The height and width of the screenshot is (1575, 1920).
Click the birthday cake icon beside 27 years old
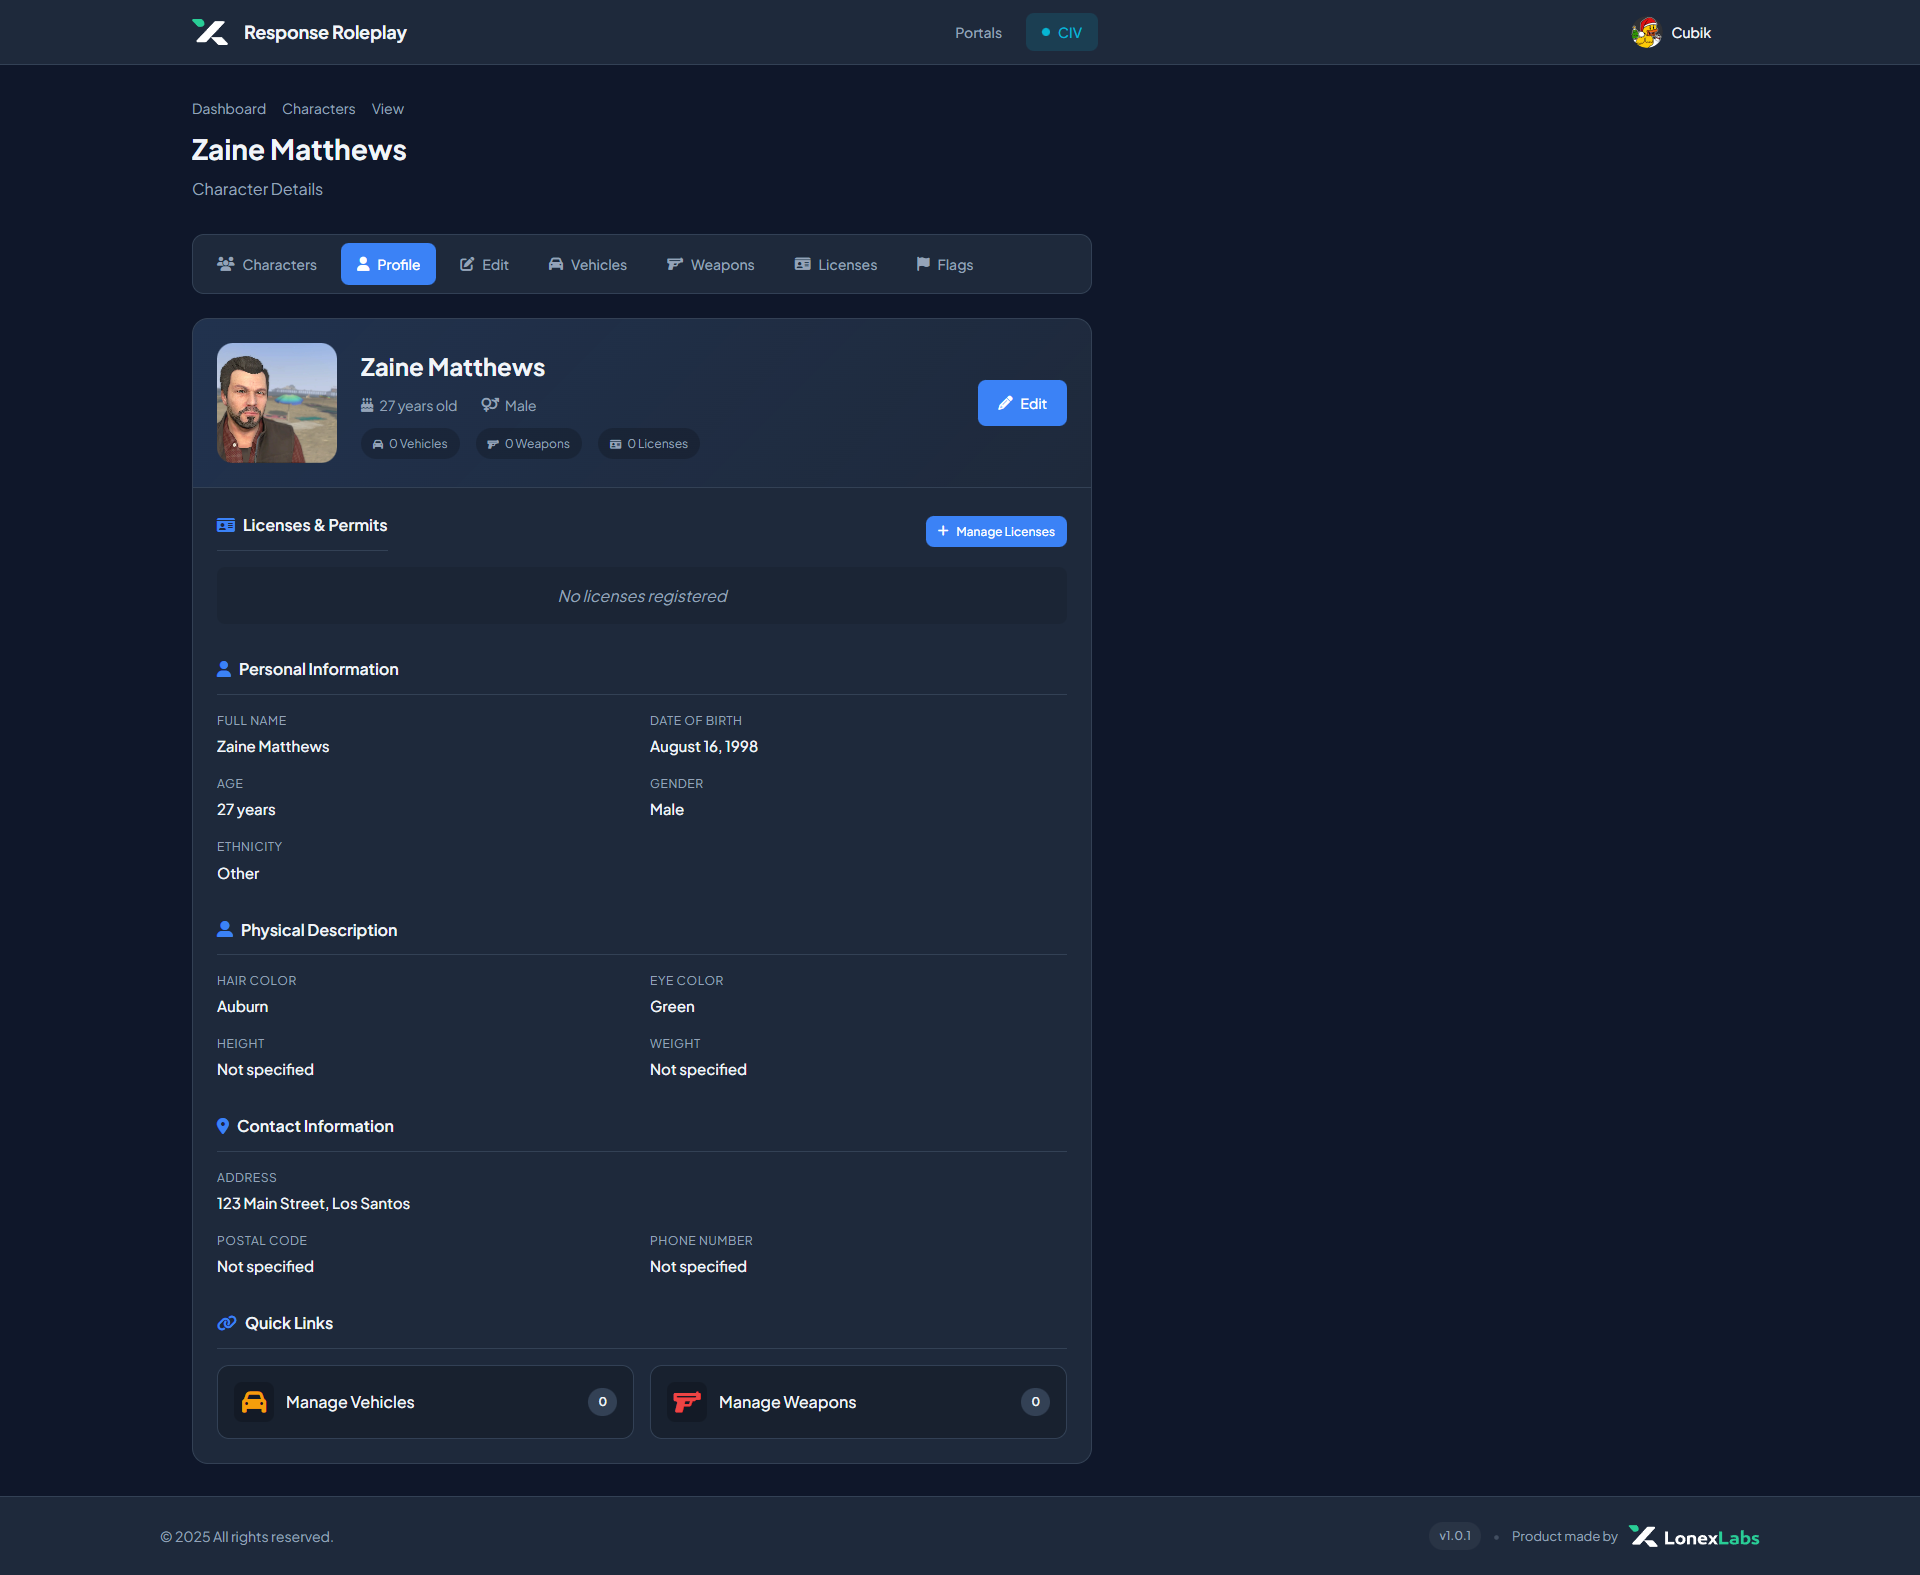367,405
